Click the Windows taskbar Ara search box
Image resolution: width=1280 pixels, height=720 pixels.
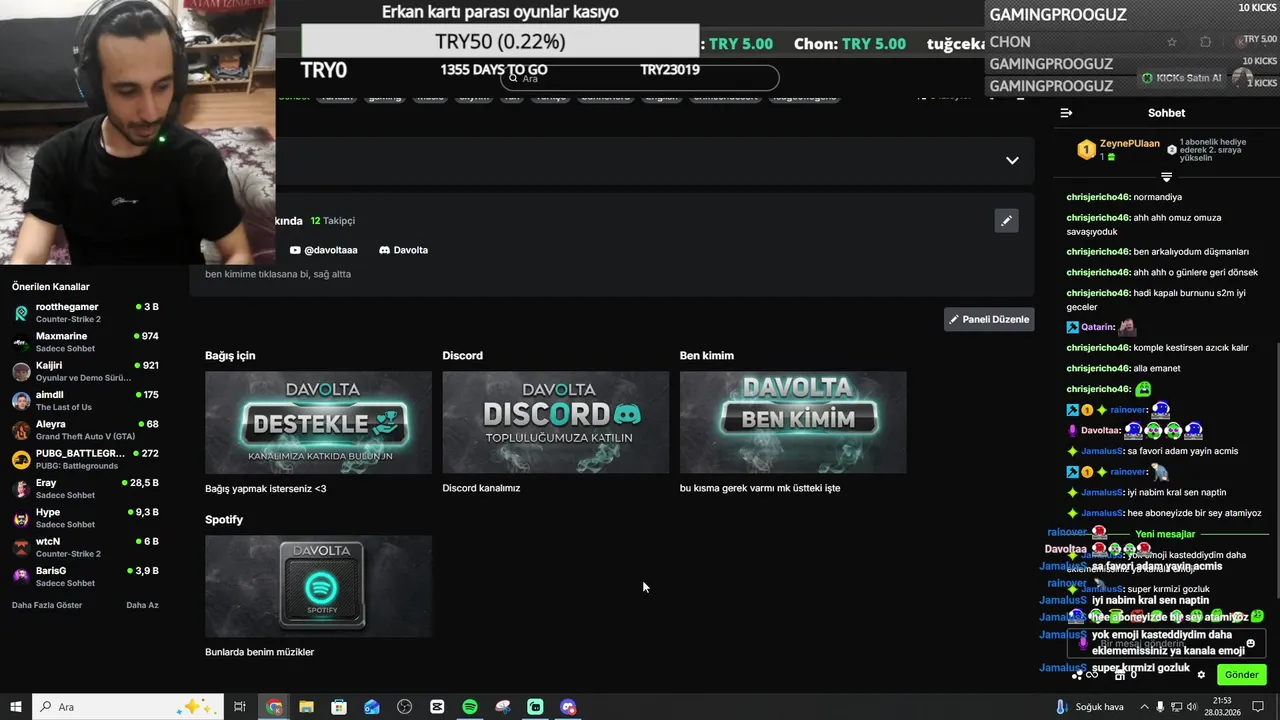(126, 707)
